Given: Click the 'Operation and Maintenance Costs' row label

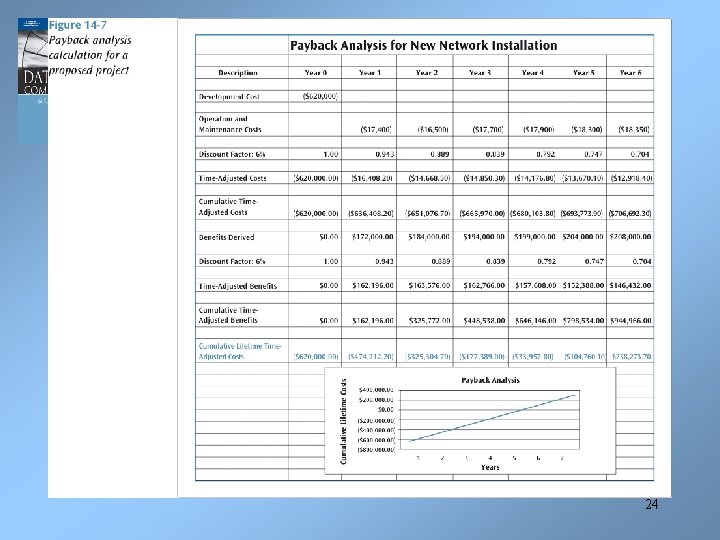Looking at the screenshot, I should pyautogui.click(x=230, y=124).
